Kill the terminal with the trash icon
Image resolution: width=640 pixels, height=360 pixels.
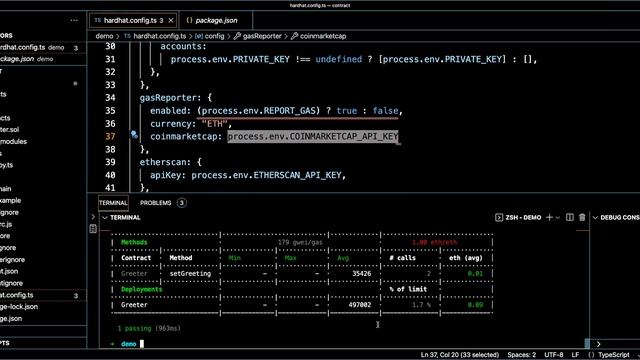tap(582, 218)
